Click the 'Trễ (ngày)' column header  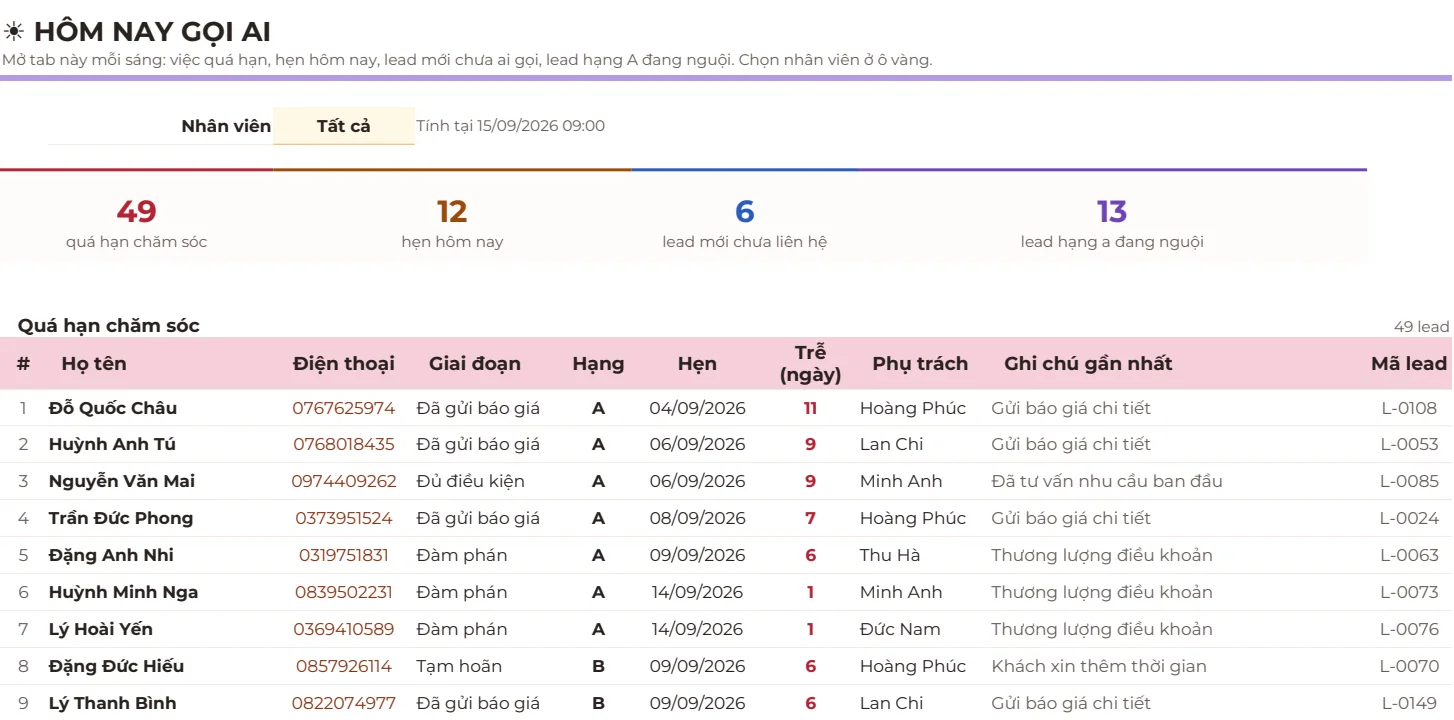click(x=810, y=364)
